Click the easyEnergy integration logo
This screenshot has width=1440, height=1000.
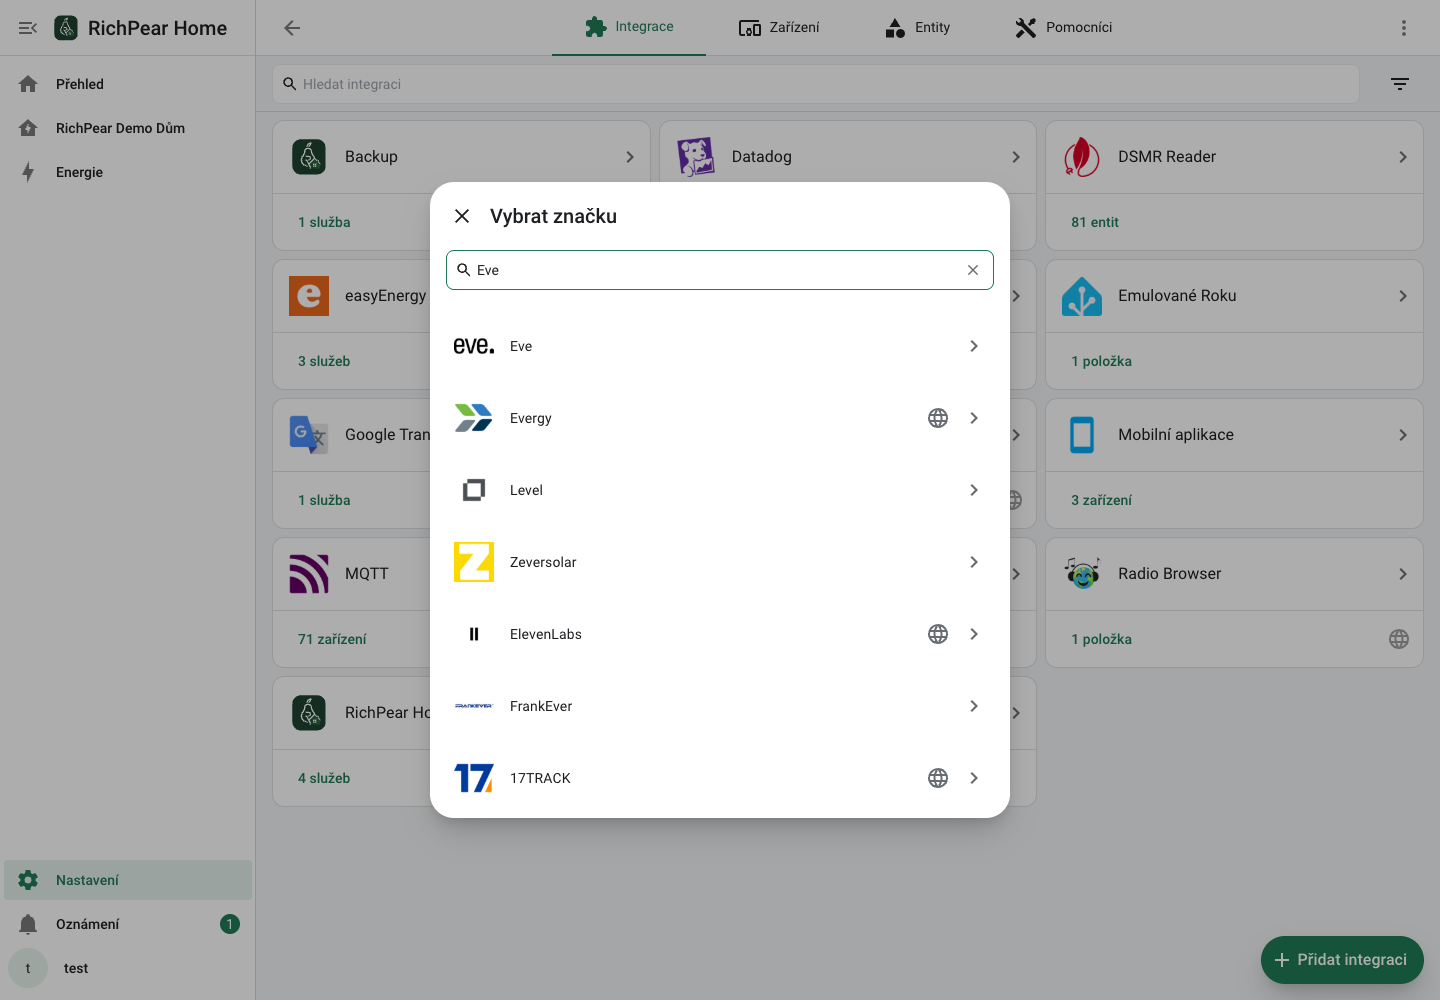coord(309,296)
